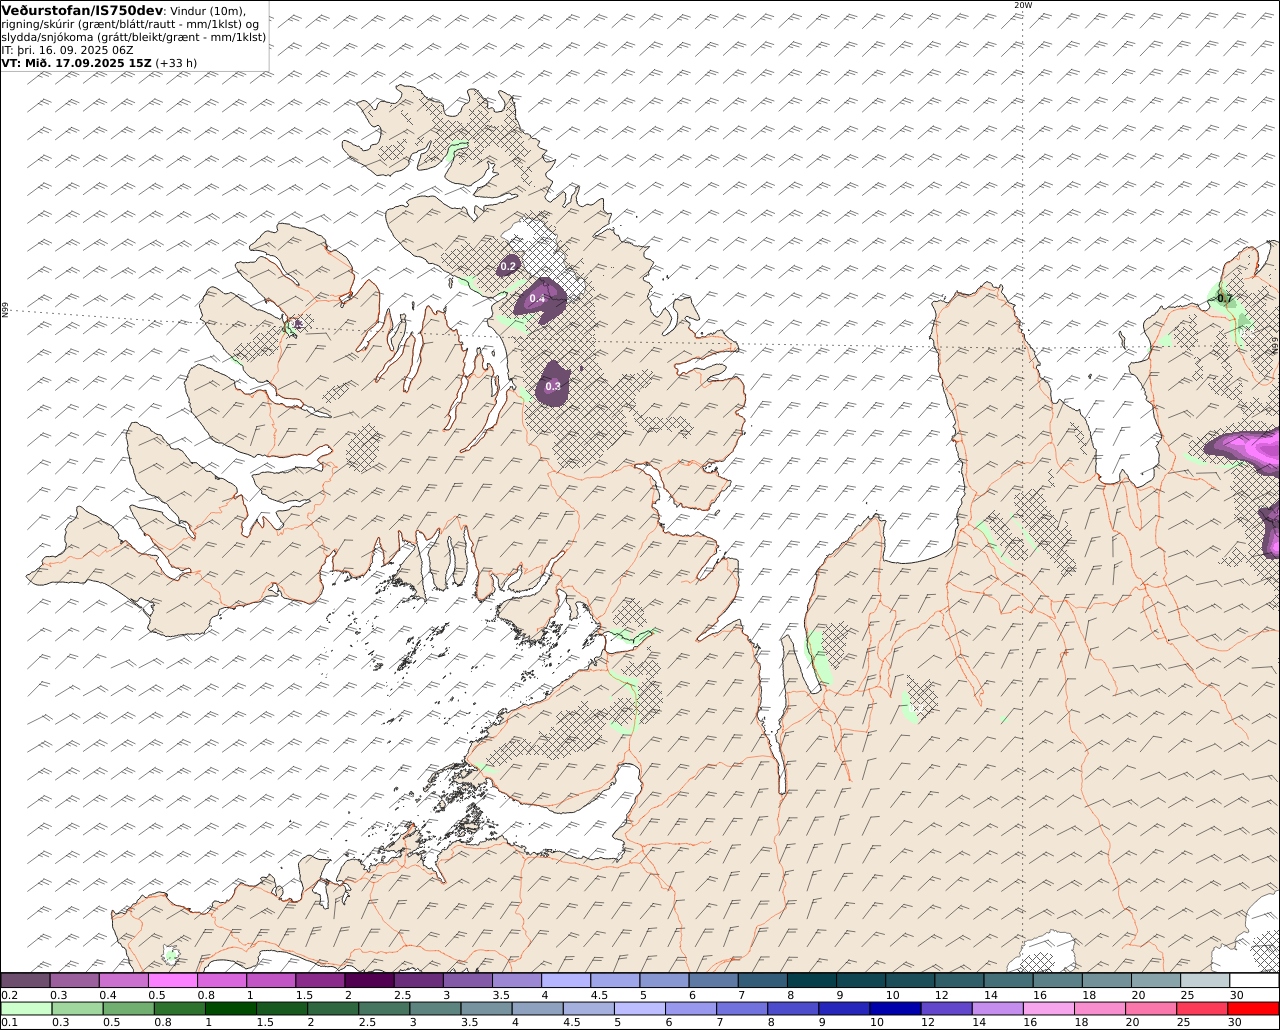
Task: Click the 0.2 contour label on the map
Action: coord(508,266)
